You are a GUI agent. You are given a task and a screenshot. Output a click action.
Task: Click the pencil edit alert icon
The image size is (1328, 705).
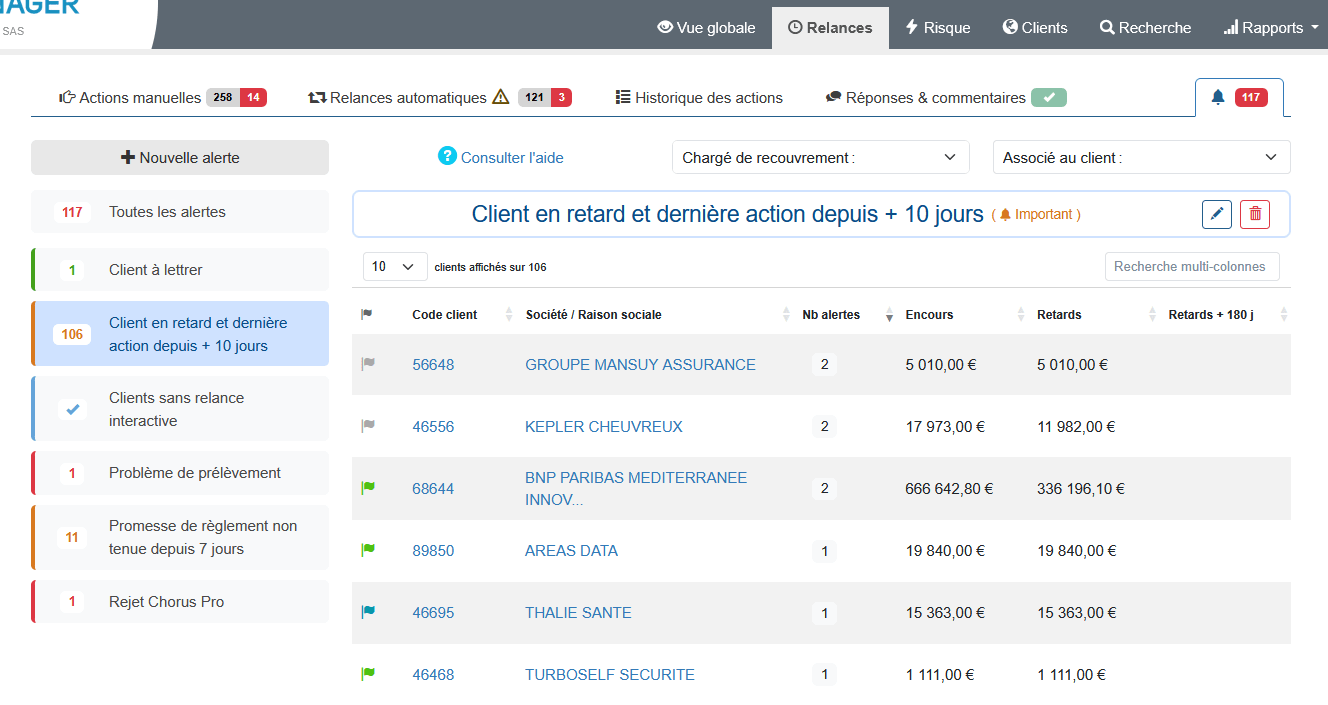pyautogui.click(x=1216, y=214)
